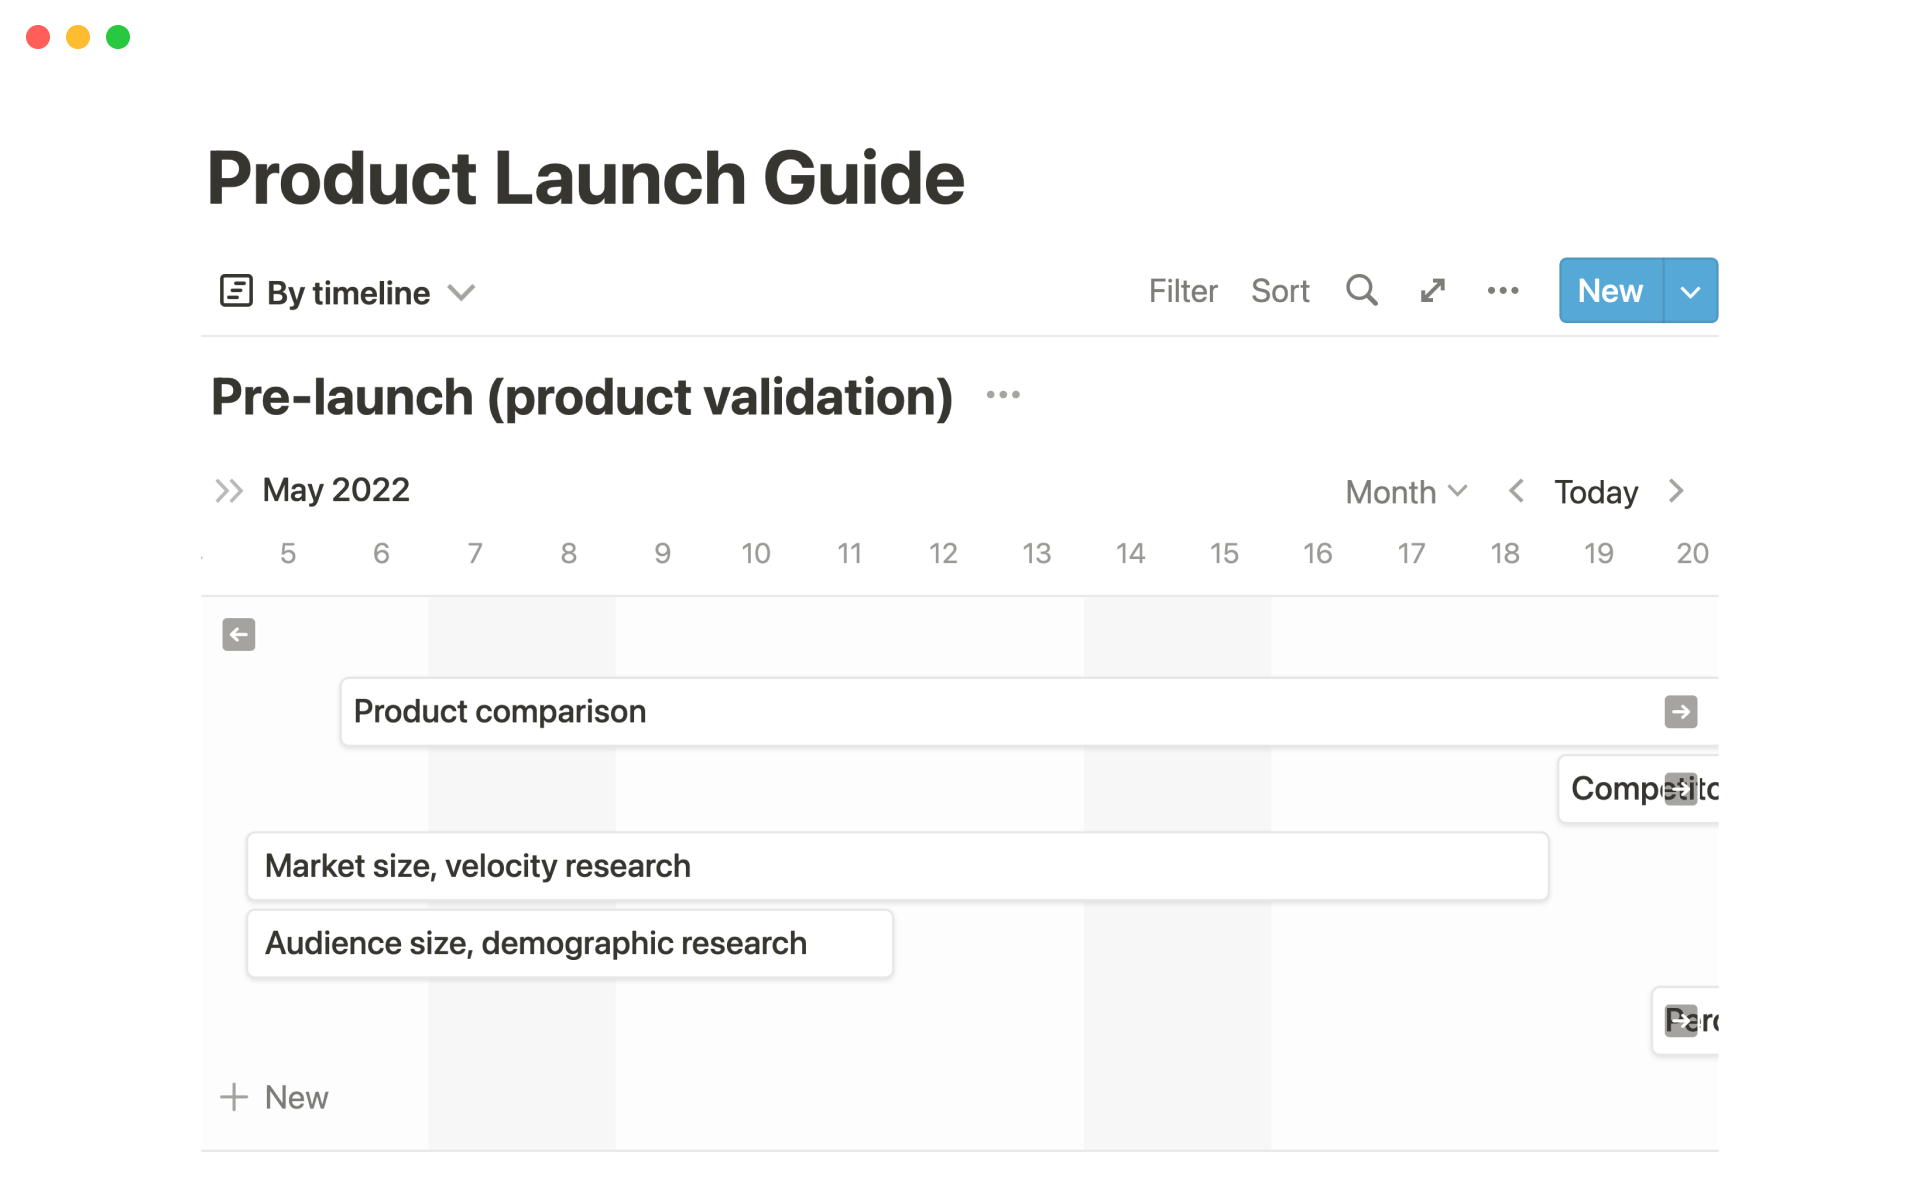Click the timeline view icon beside By timeline
This screenshot has height=1200, width=1920.
(x=236, y=291)
